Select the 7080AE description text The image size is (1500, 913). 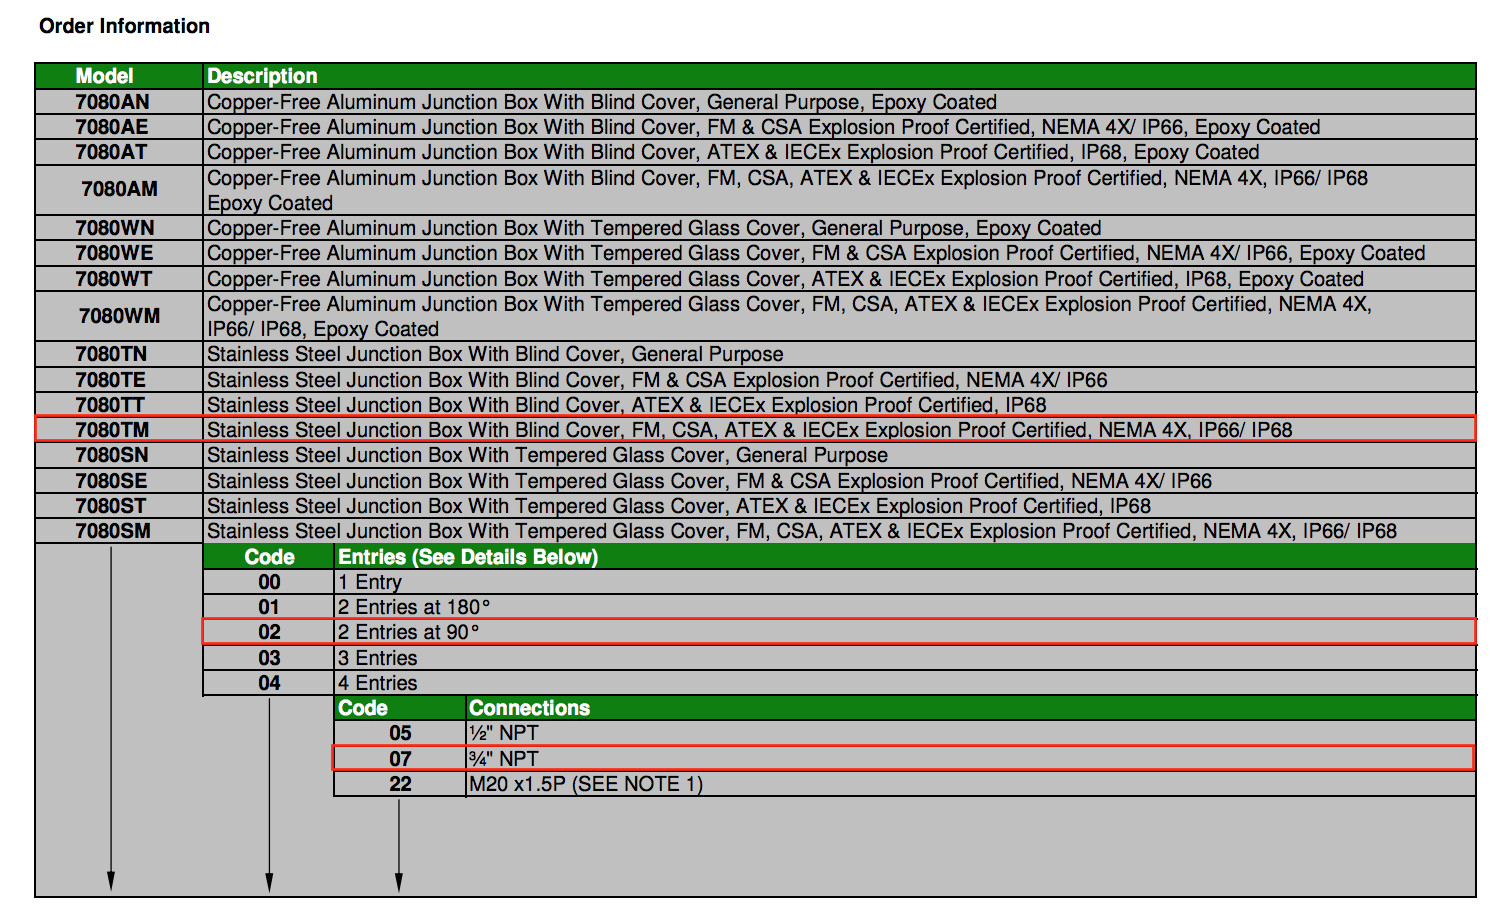763,127
